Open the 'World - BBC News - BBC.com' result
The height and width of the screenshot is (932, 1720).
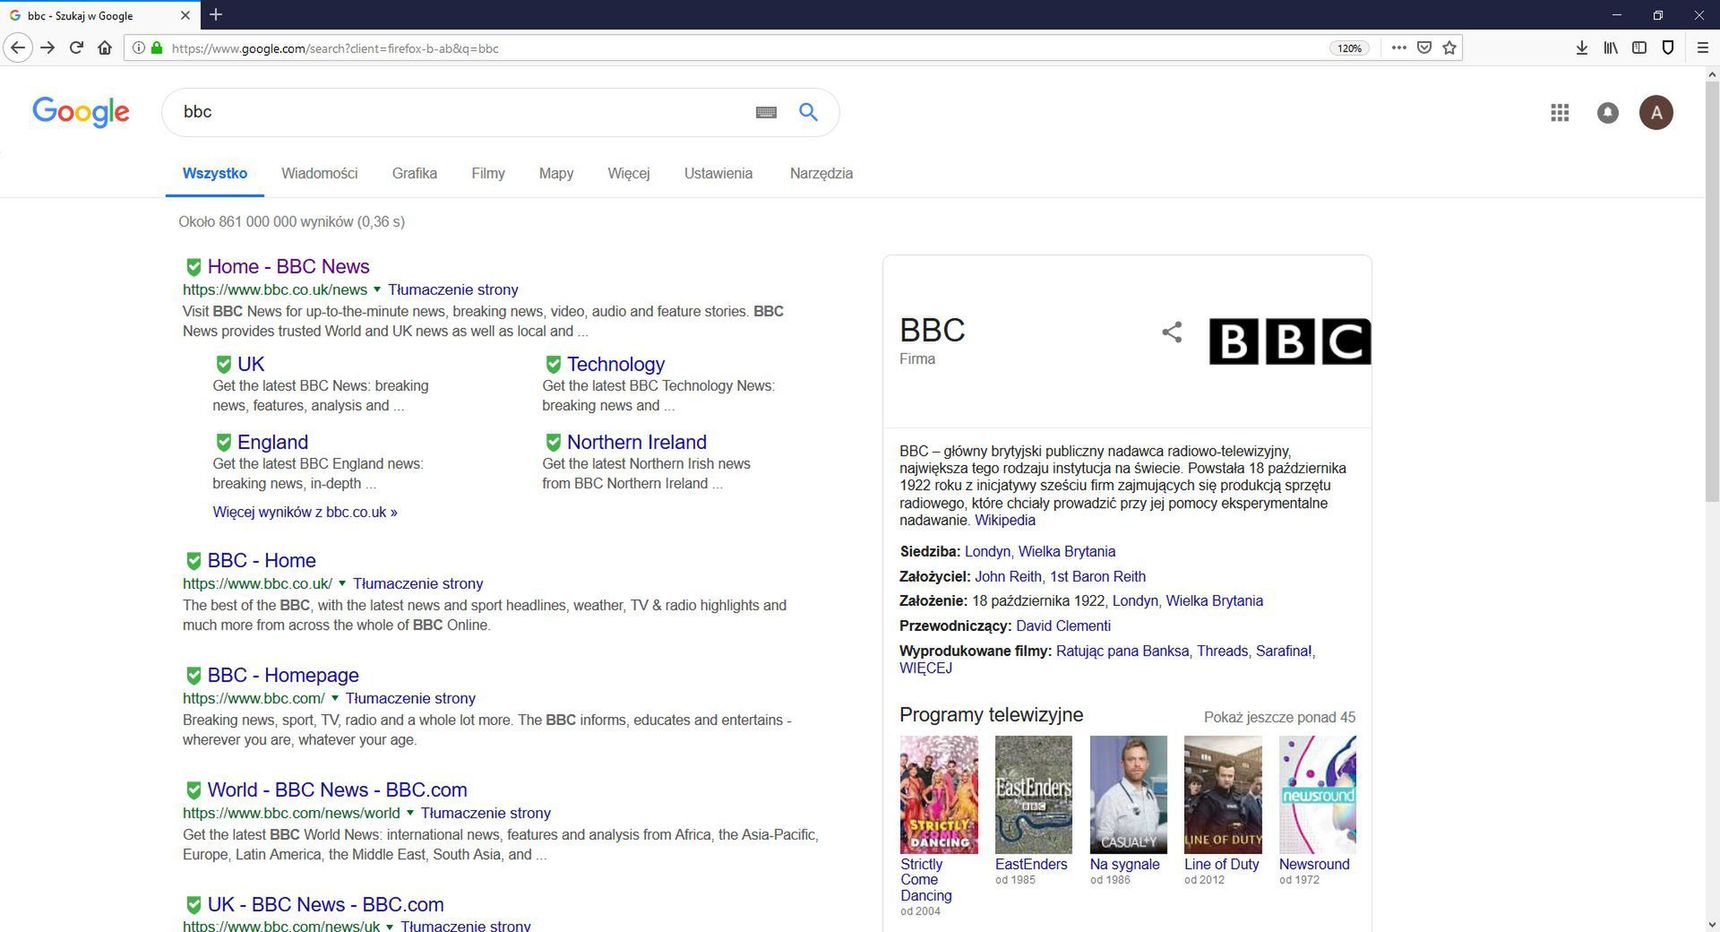tap(337, 790)
